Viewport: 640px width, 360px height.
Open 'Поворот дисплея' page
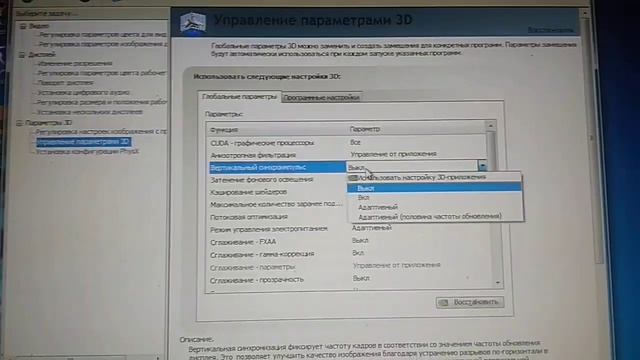pyautogui.click(x=65, y=82)
